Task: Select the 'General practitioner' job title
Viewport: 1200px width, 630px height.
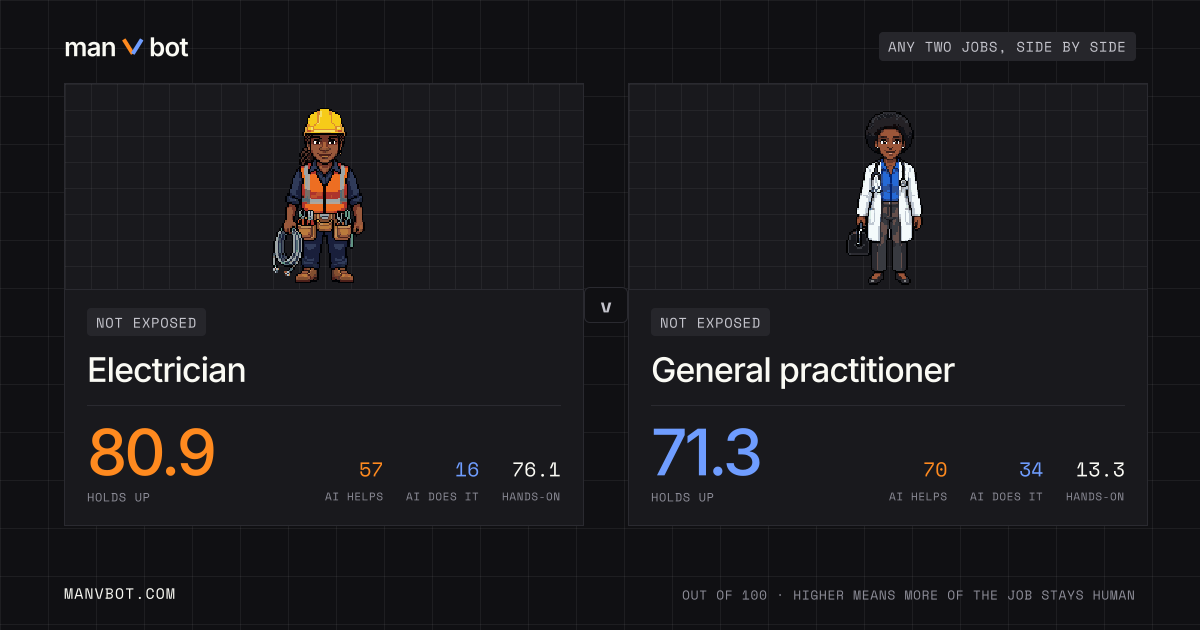Action: pyautogui.click(x=803, y=371)
